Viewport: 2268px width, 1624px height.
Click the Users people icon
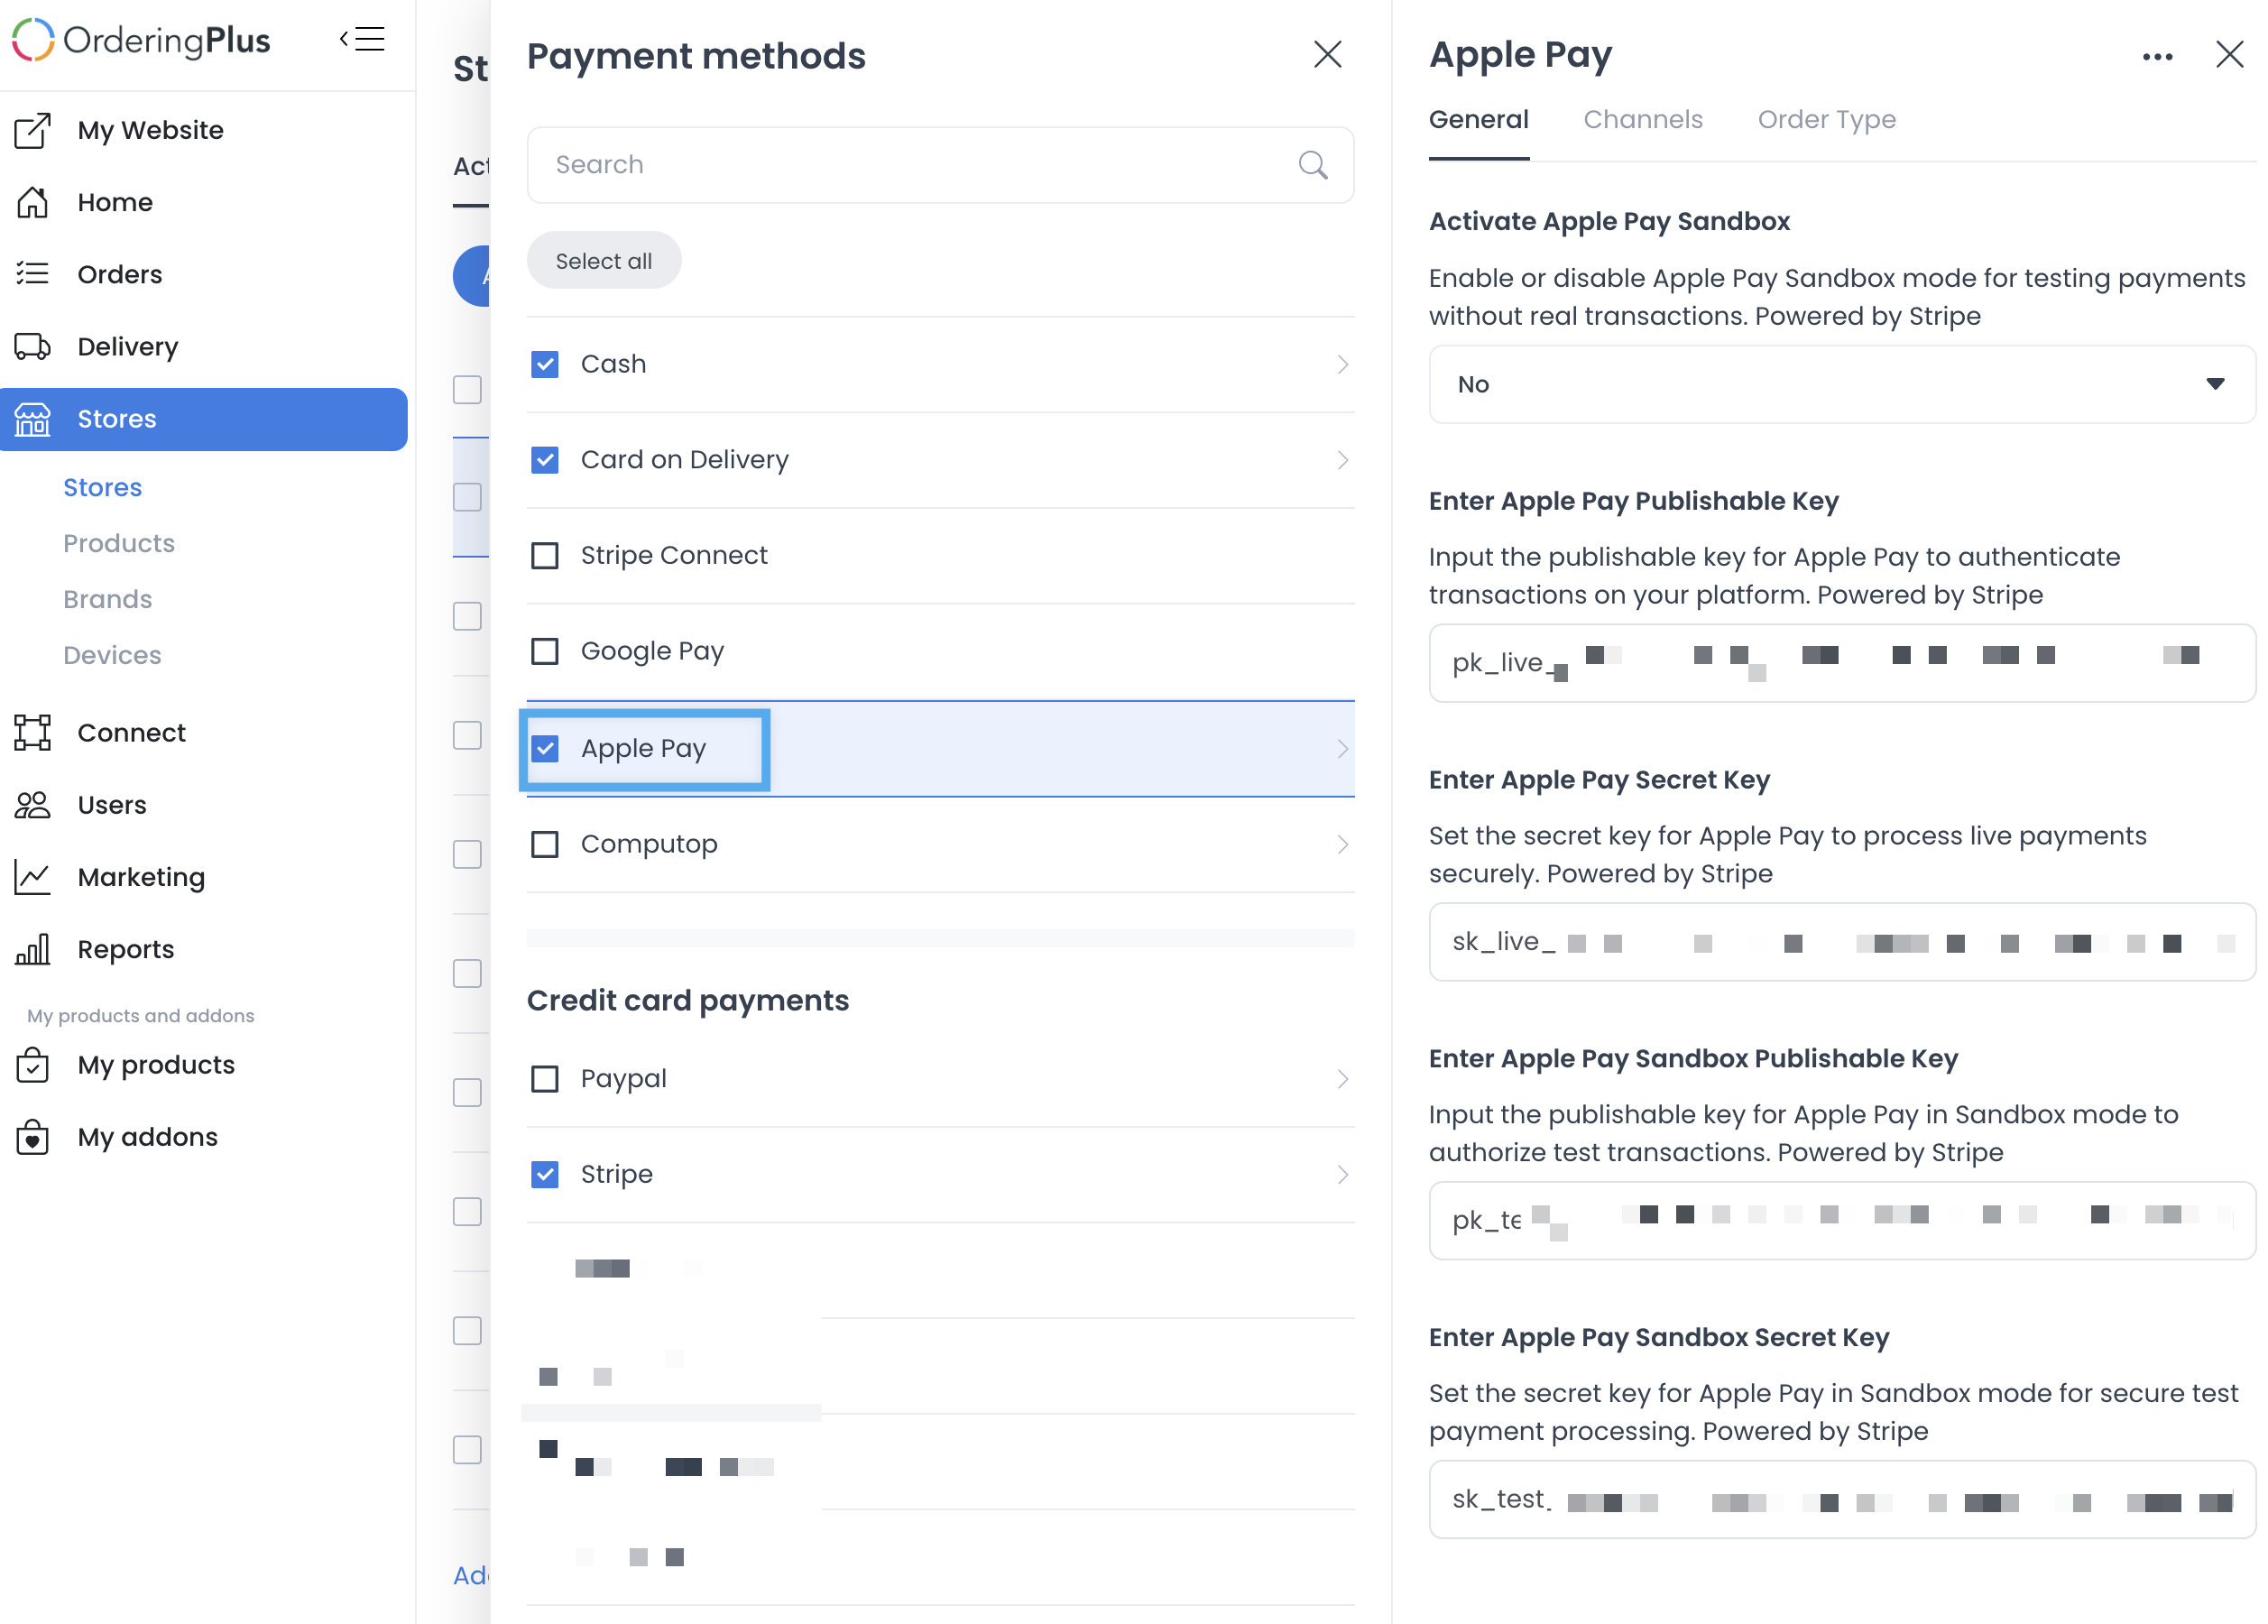pos(33,805)
